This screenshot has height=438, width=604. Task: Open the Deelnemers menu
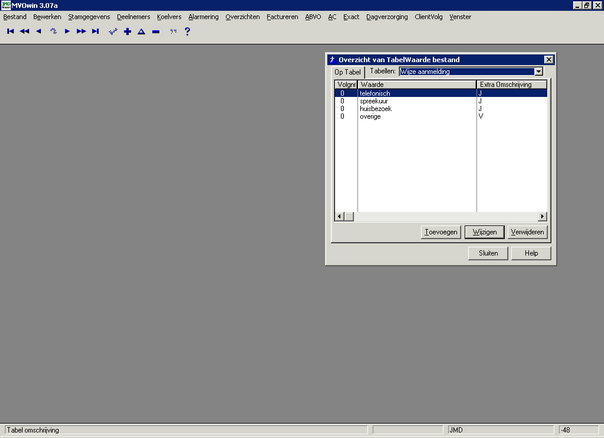(133, 17)
